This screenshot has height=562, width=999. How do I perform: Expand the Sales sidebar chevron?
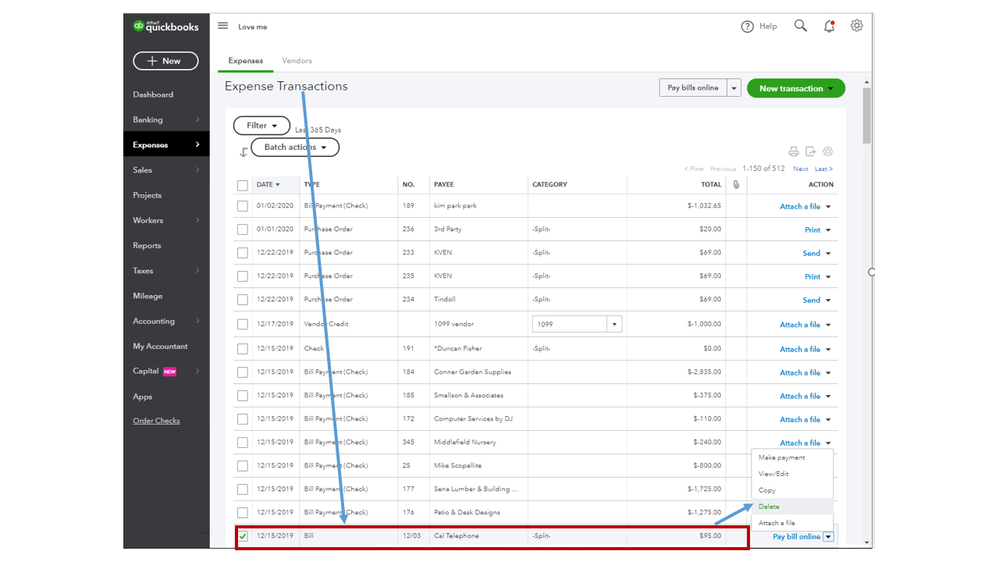[x=198, y=170]
